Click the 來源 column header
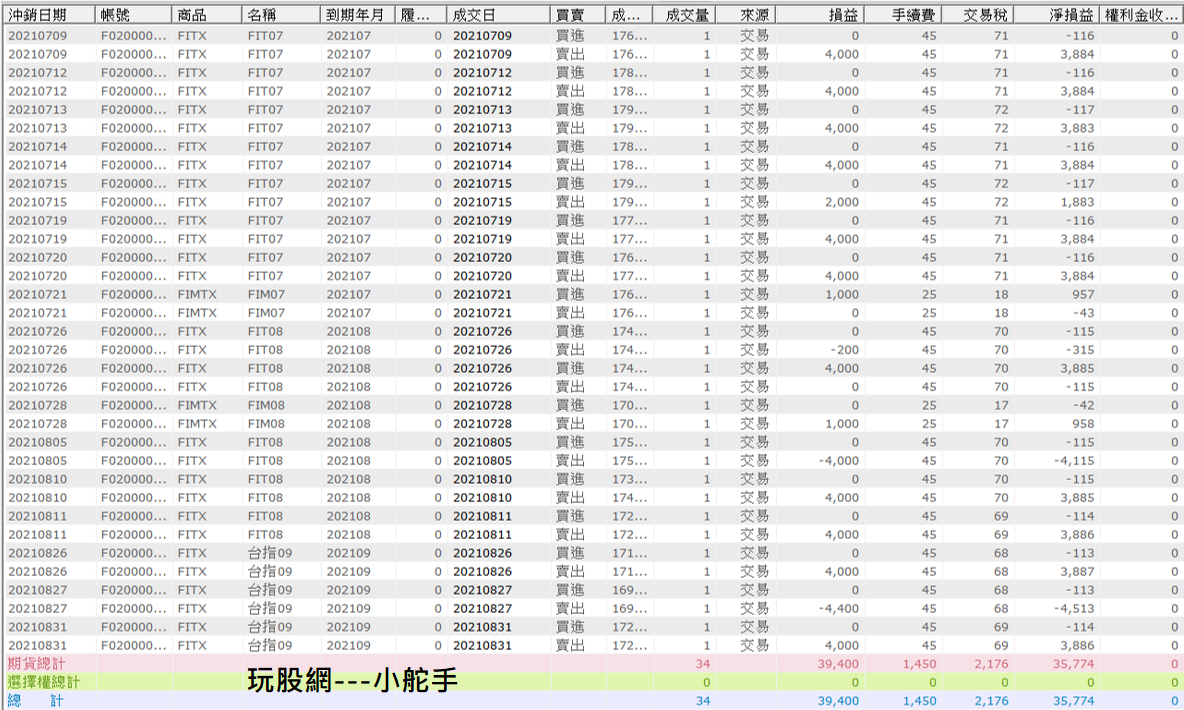 click(745, 14)
